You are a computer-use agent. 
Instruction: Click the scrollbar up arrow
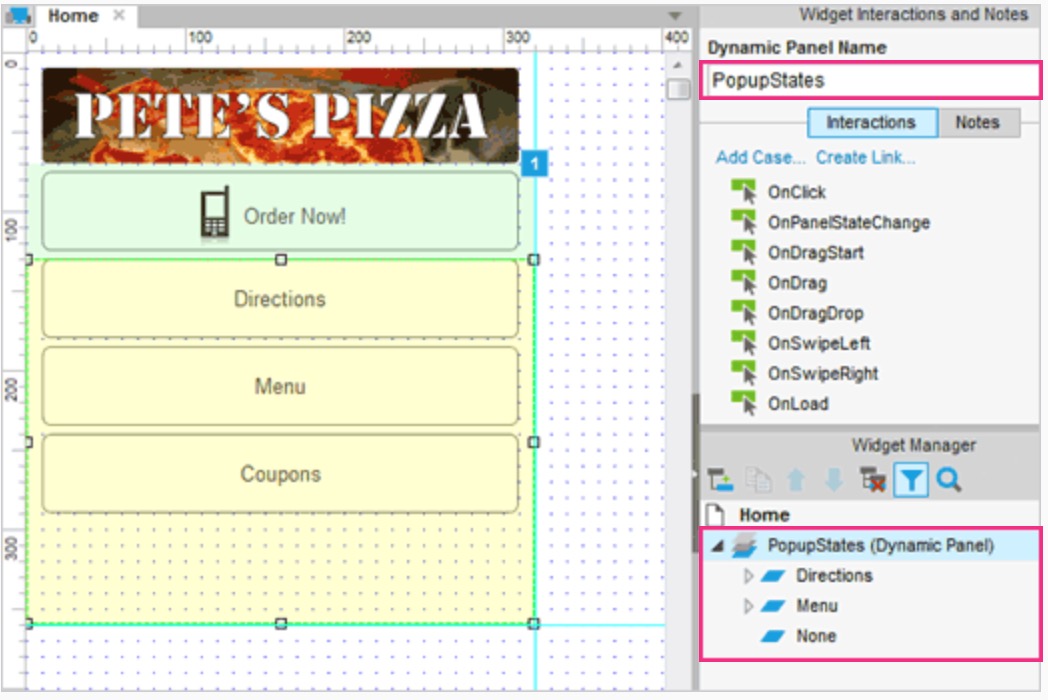(x=678, y=65)
